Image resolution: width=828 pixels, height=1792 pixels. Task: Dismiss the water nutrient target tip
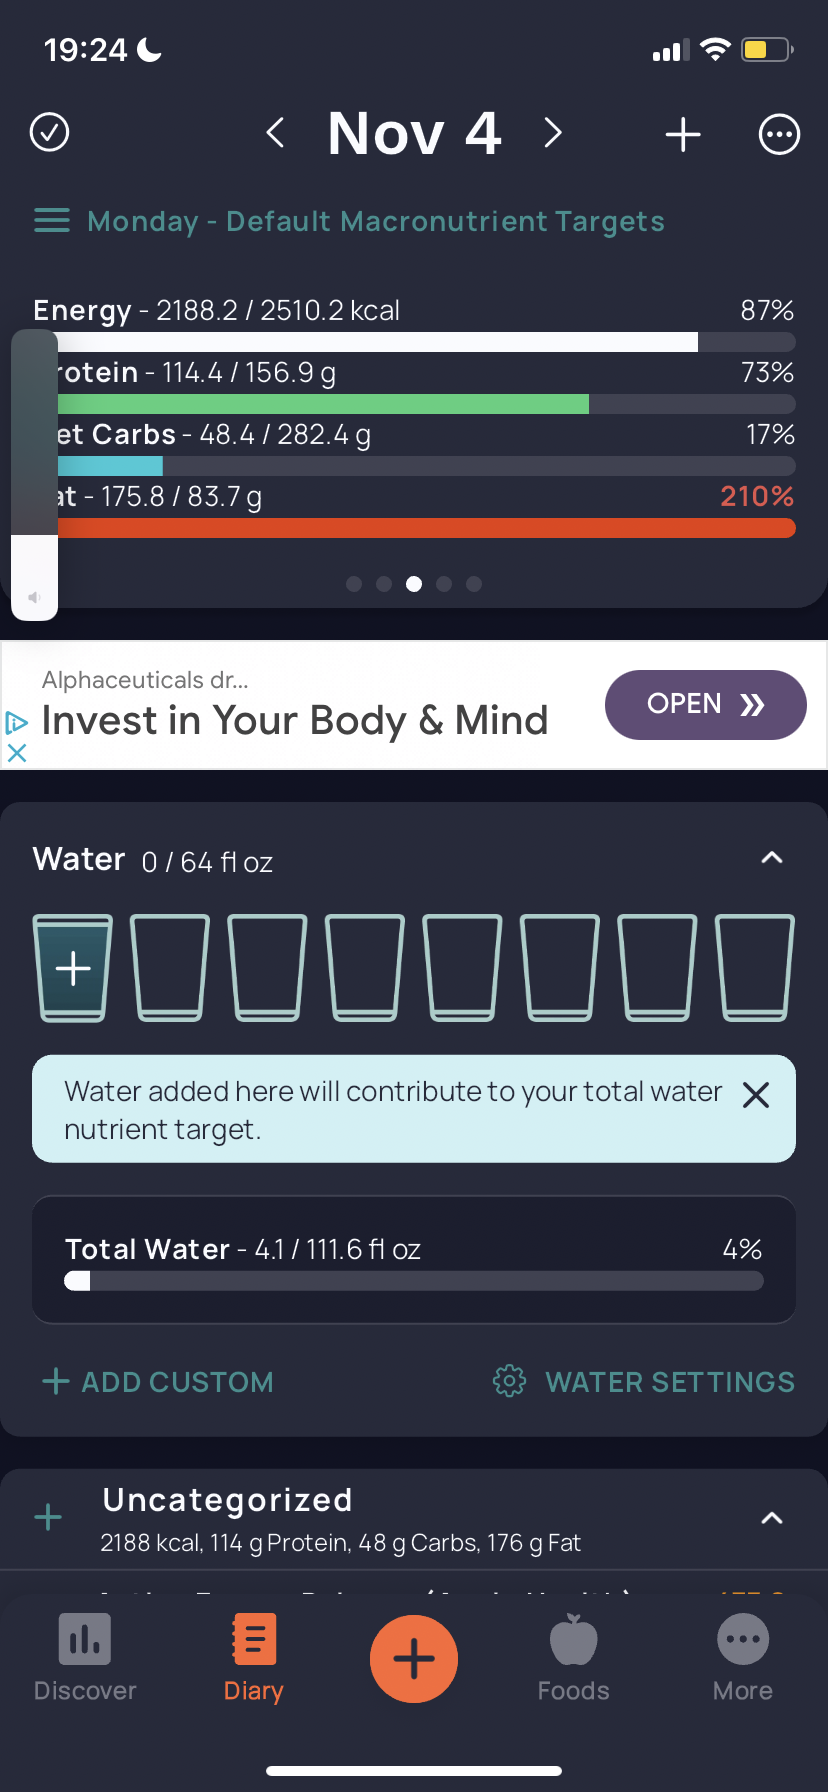tap(756, 1095)
